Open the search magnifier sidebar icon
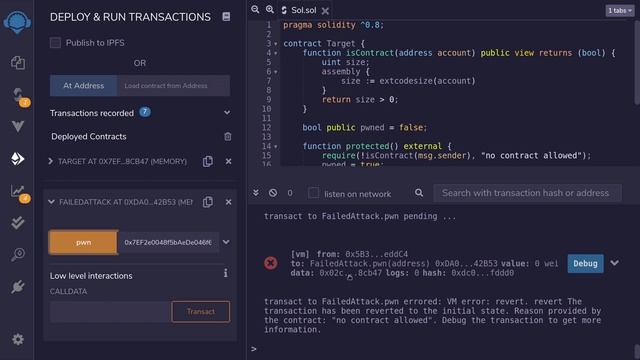640x360 pixels. pos(18,254)
